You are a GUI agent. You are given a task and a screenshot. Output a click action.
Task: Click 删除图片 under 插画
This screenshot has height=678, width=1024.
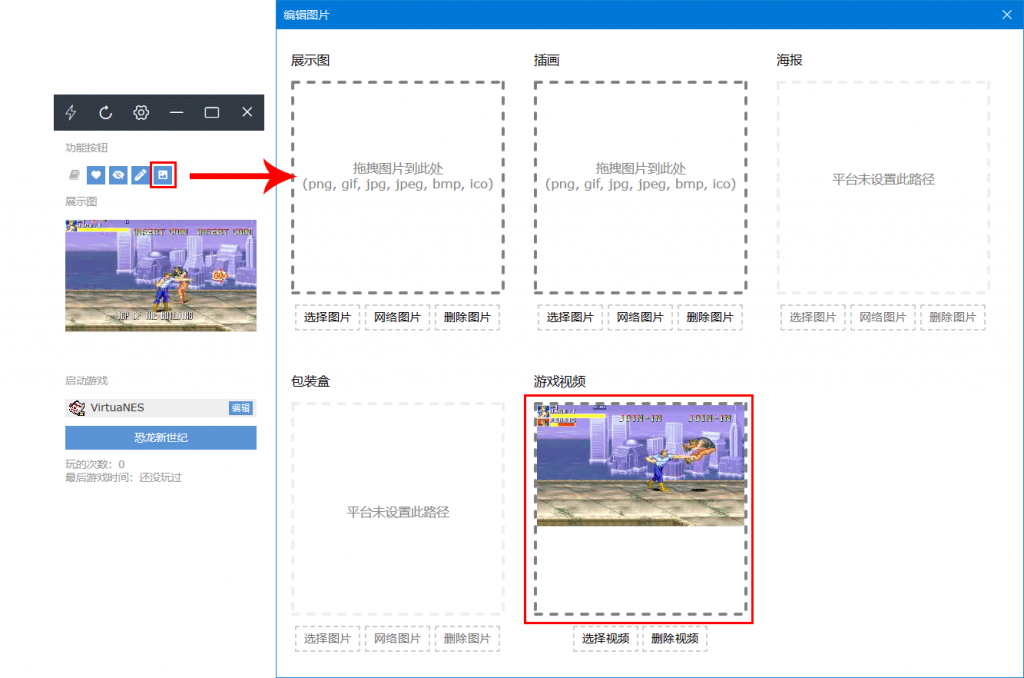(710, 318)
